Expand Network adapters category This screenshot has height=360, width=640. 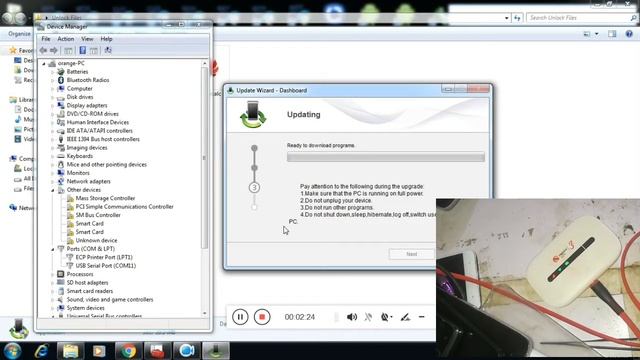[53, 182]
